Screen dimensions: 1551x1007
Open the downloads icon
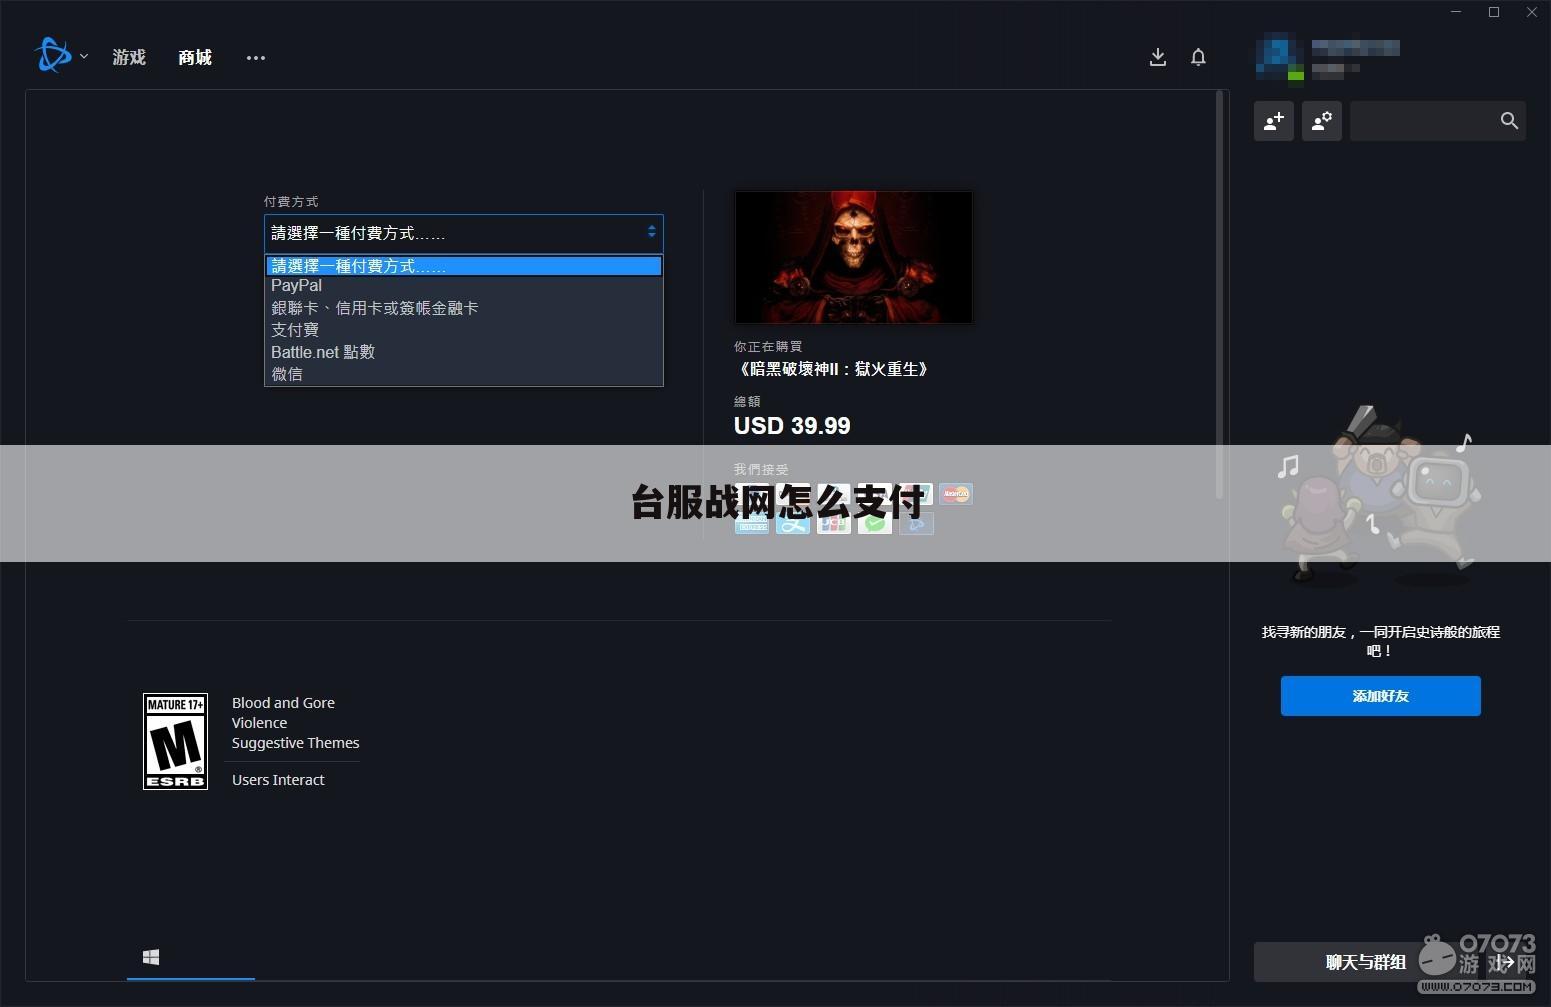tap(1158, 57)
